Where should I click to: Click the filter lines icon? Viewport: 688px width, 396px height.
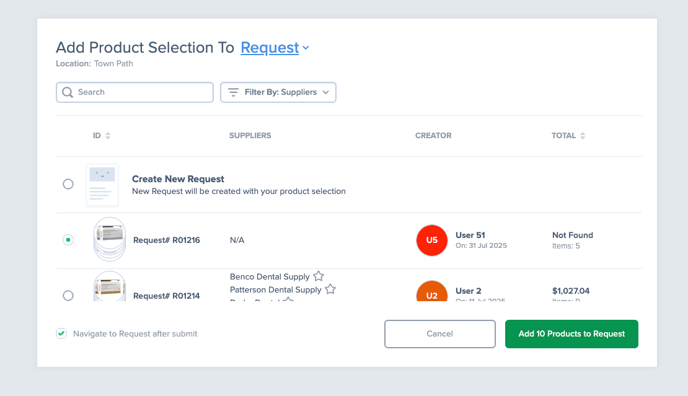(x=233, y=92)
